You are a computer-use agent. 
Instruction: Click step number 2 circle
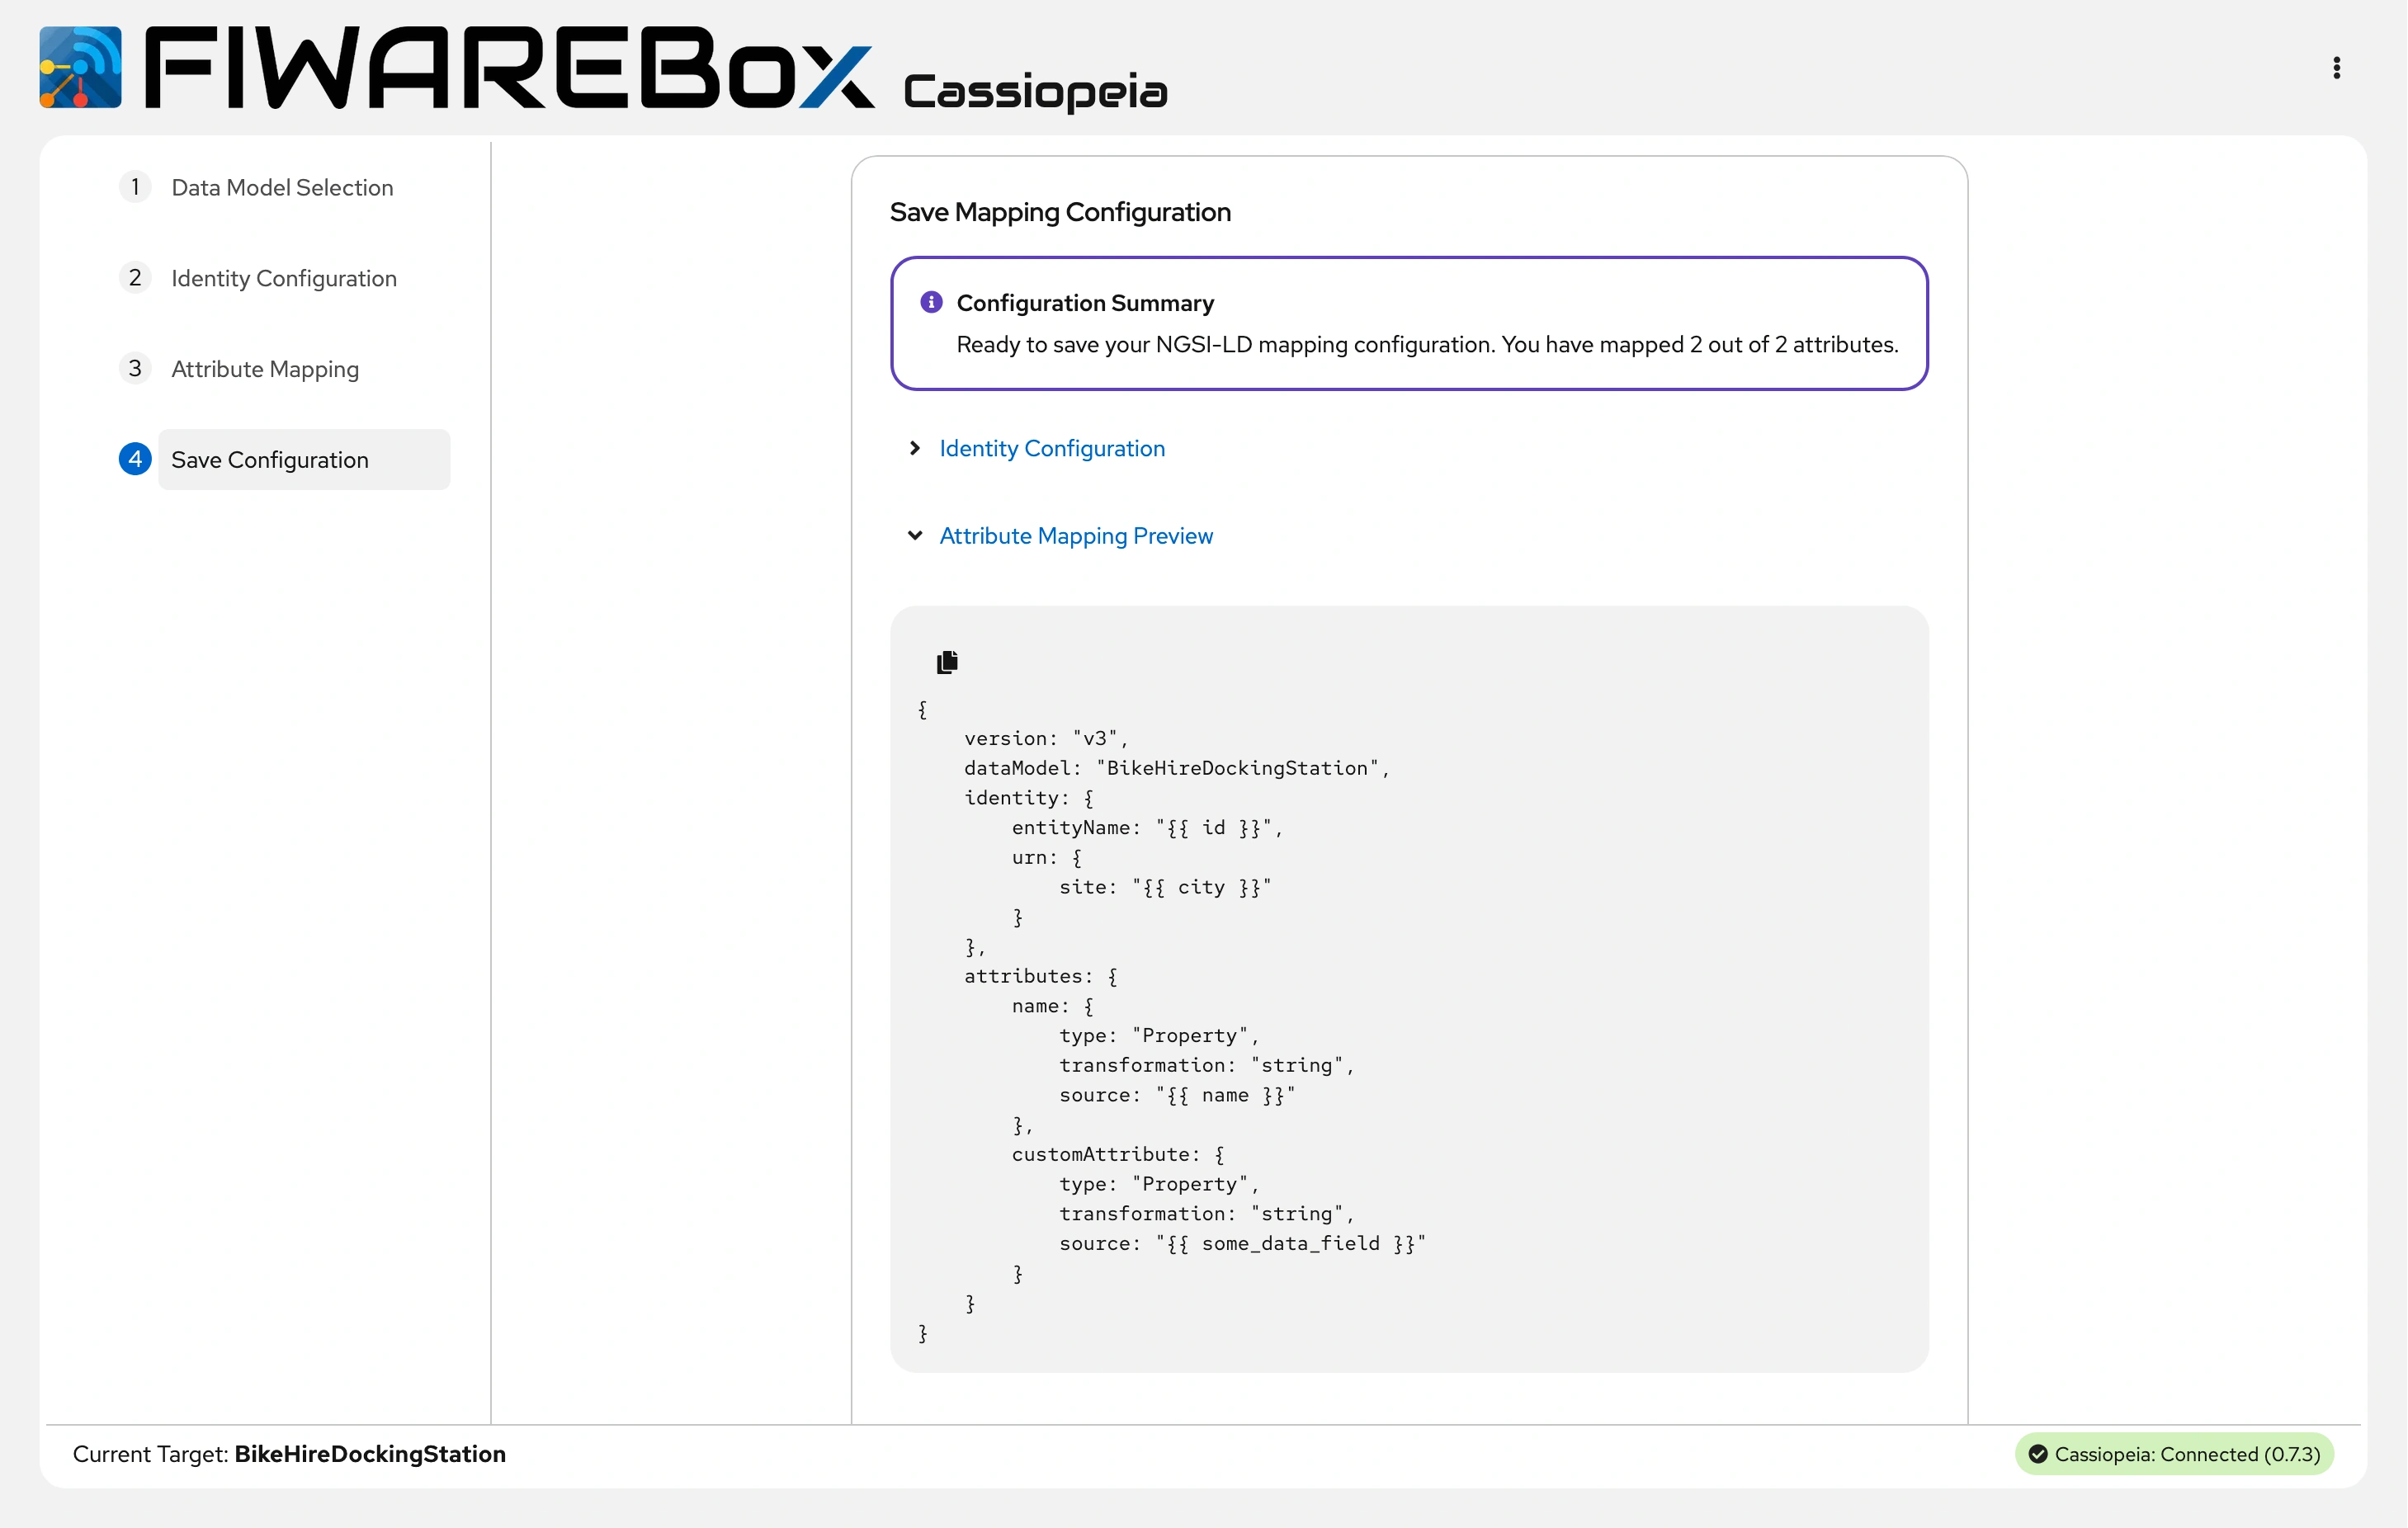pyautogui.click(x=135, y=278)
